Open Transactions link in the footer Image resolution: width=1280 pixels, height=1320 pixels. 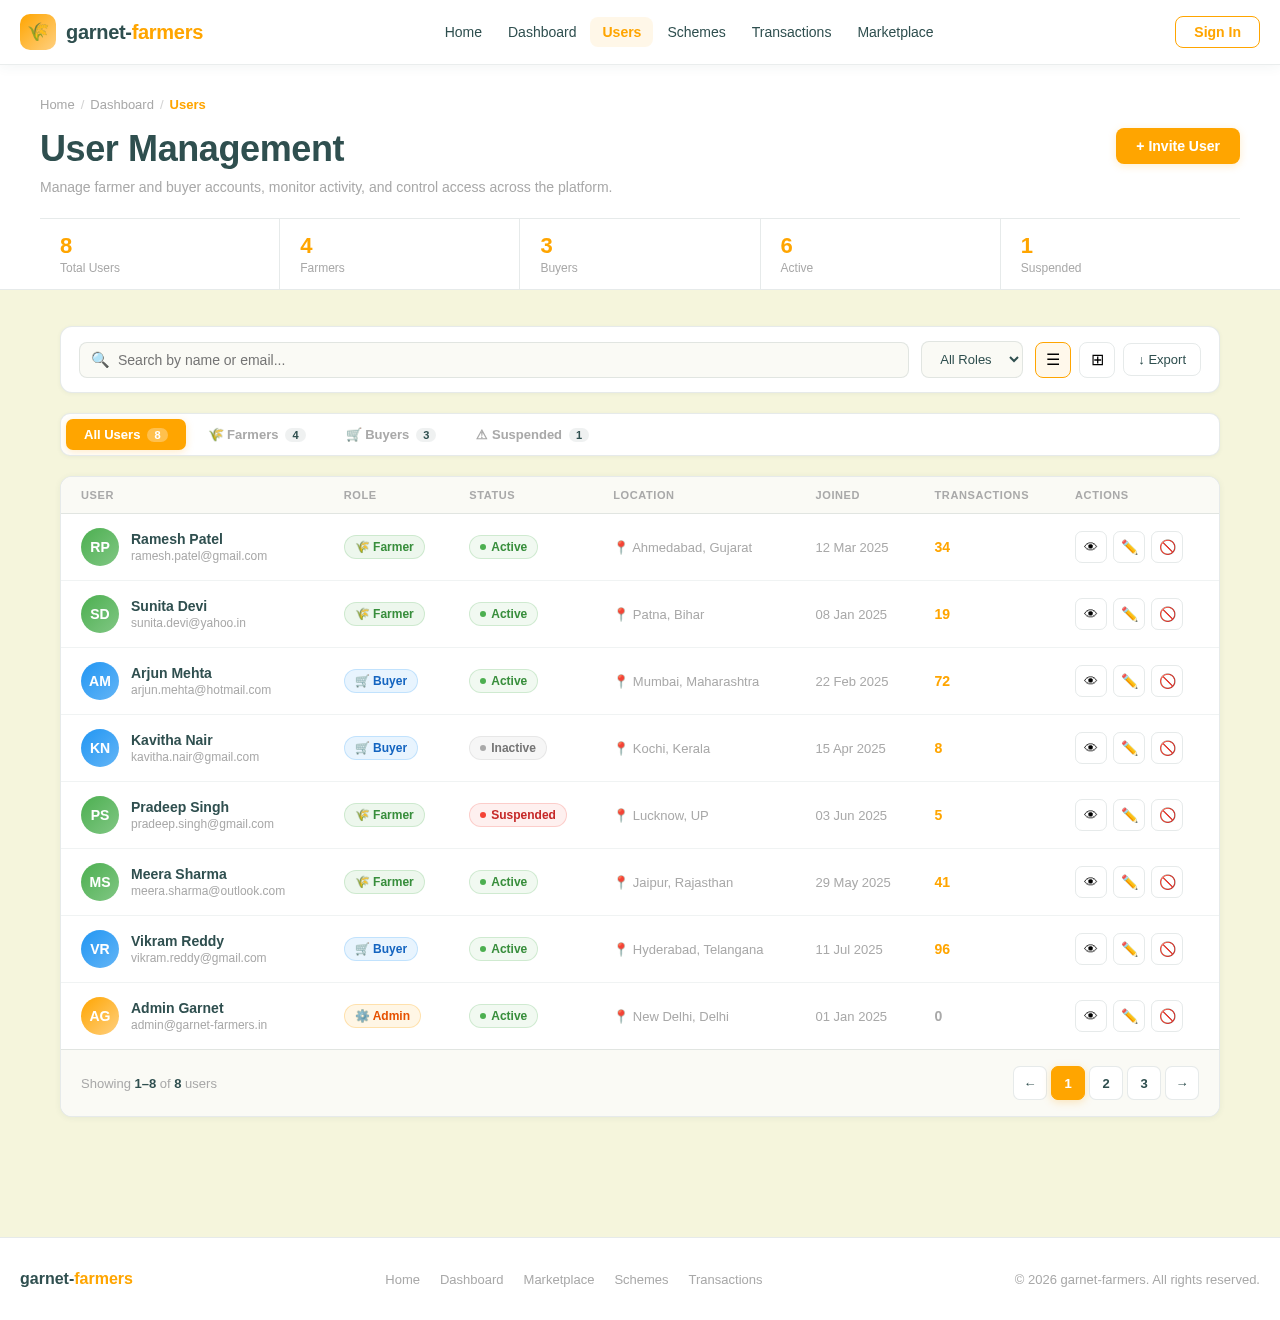click(x=725, y=1279)
